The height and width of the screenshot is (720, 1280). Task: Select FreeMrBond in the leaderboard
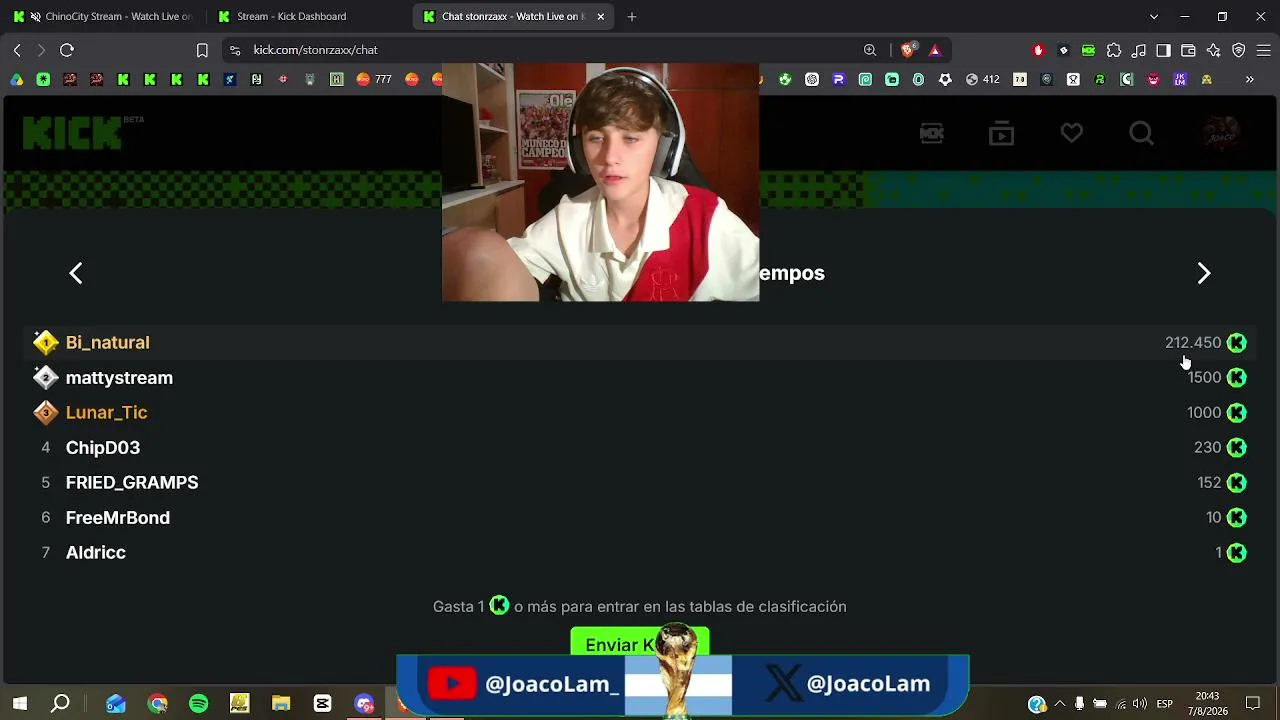[118, 517]
